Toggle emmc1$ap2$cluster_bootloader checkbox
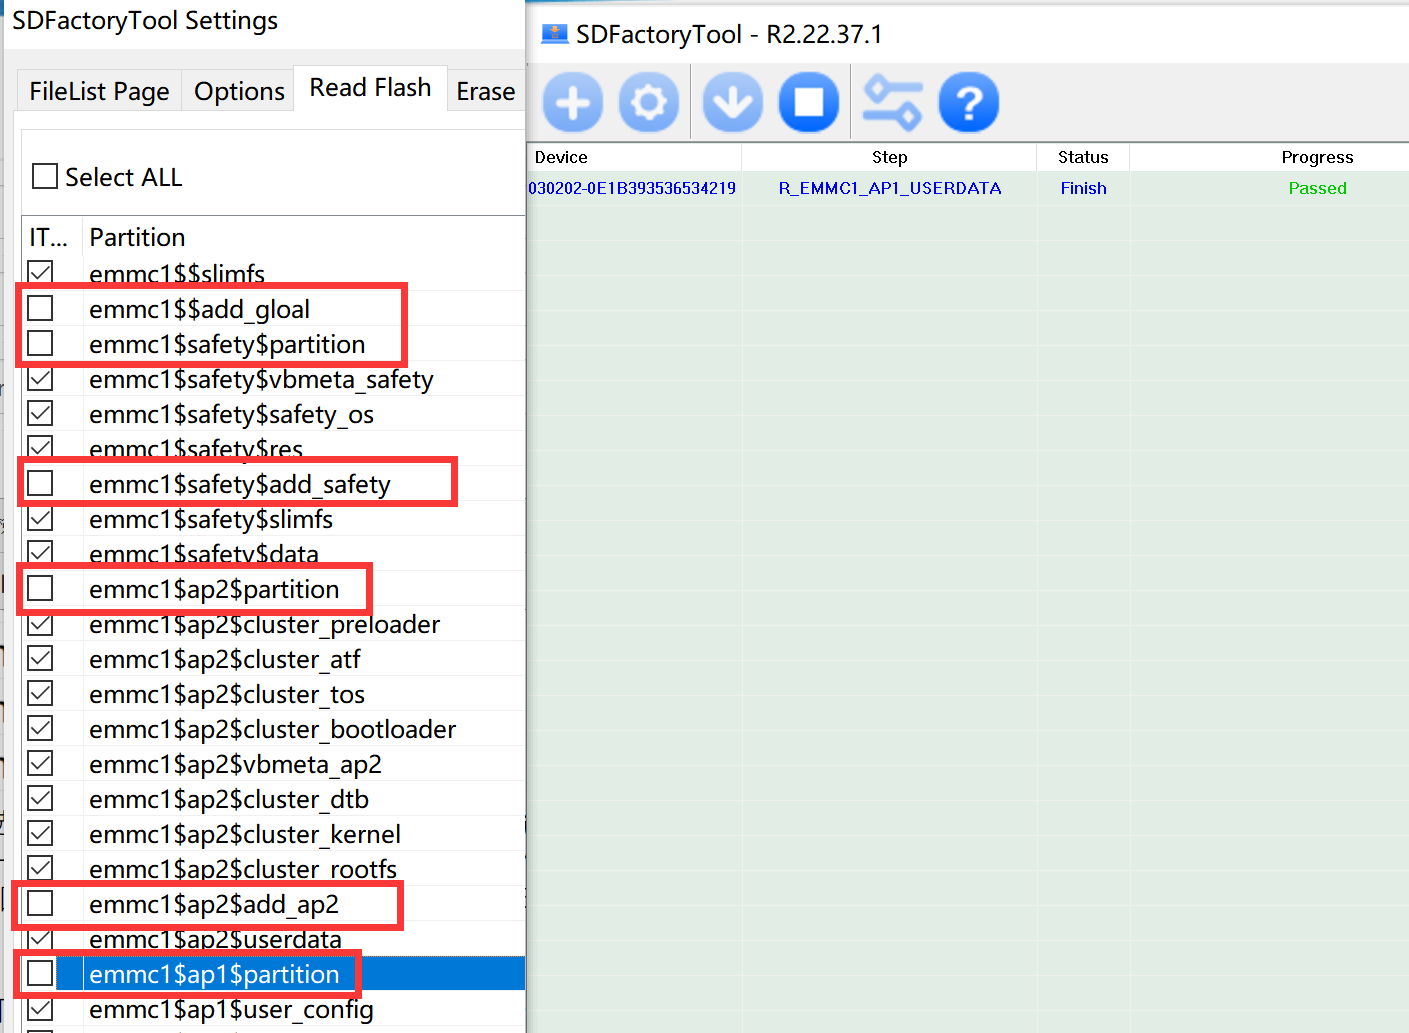Image resolution: width=1409 pixels, height=1033 pixels. pyautogui.click(x=40, y=728)
